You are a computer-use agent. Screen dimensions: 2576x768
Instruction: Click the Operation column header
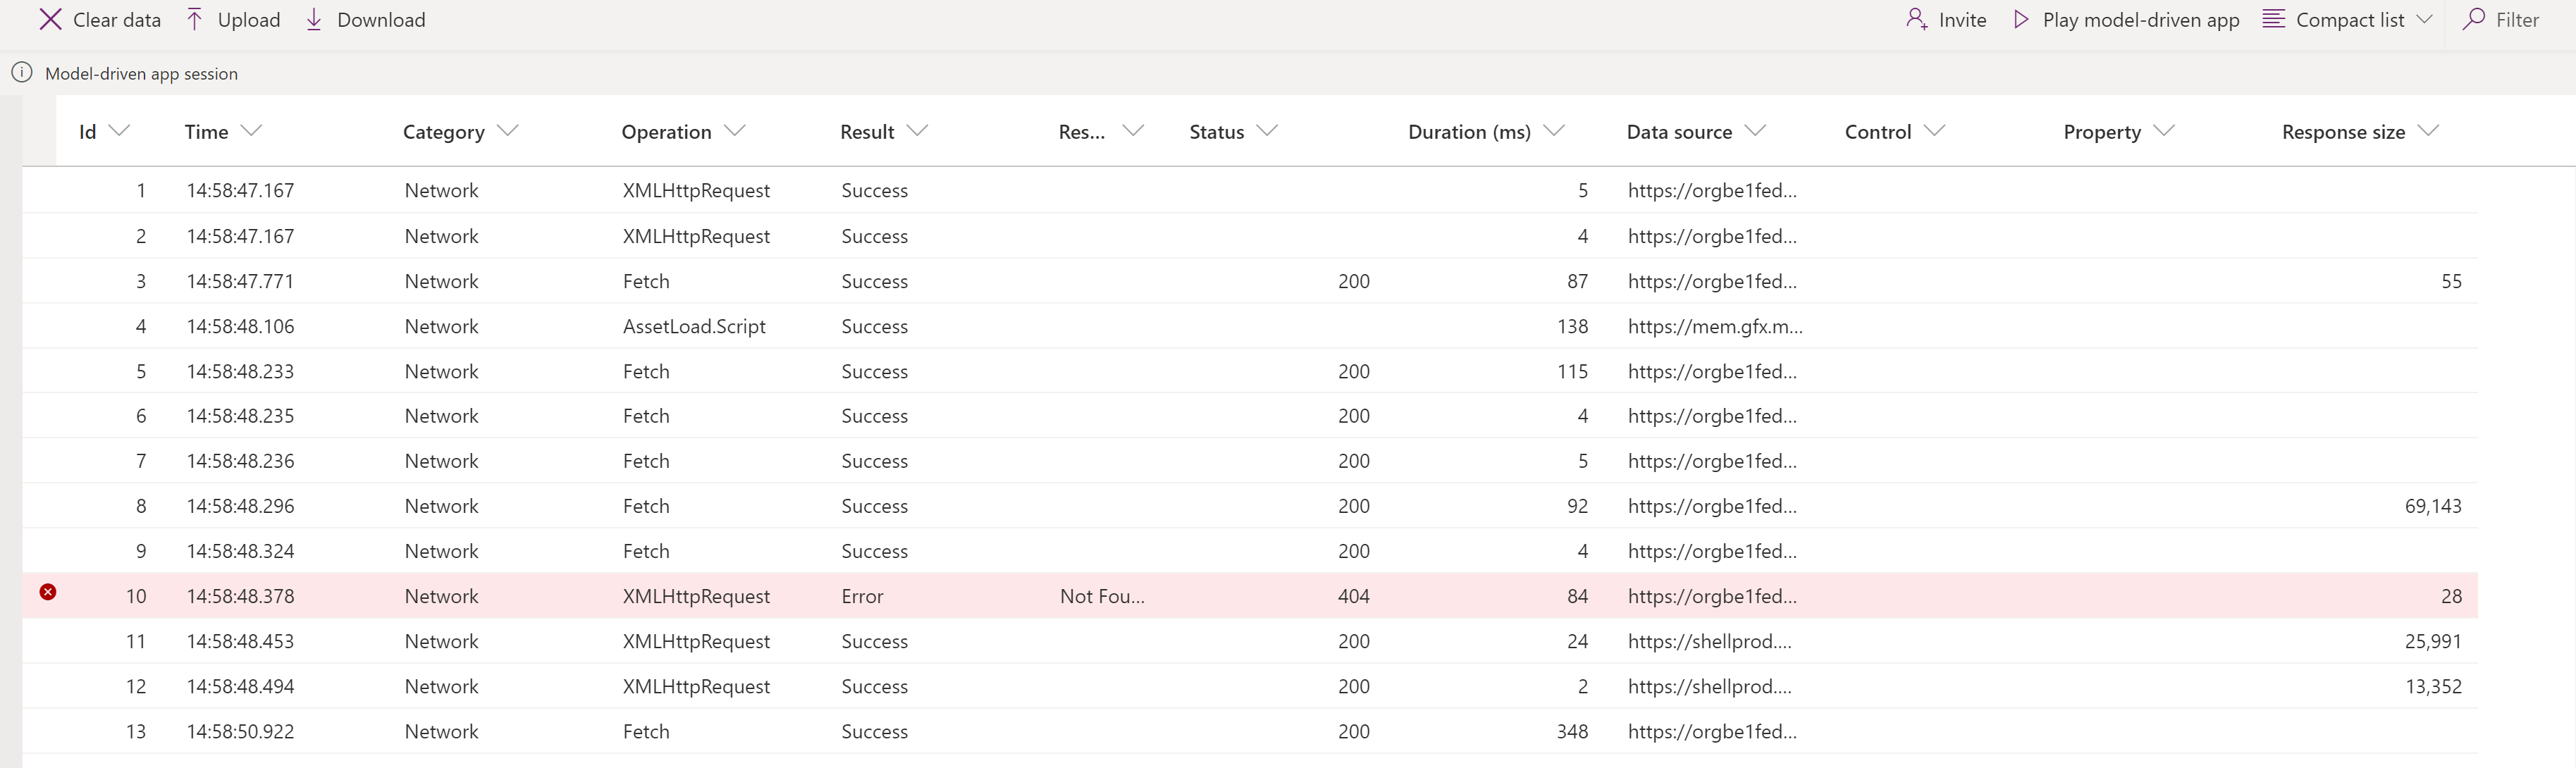667,130
